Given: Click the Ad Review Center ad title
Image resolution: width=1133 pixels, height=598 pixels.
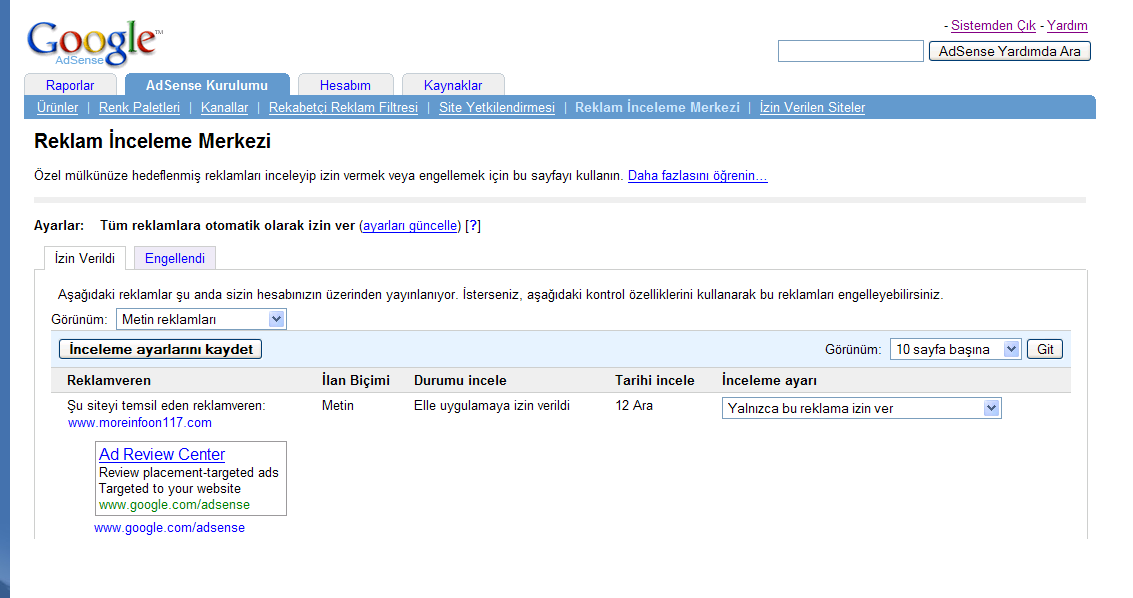Looking at the screenshot, I should [x=162, y=454].
